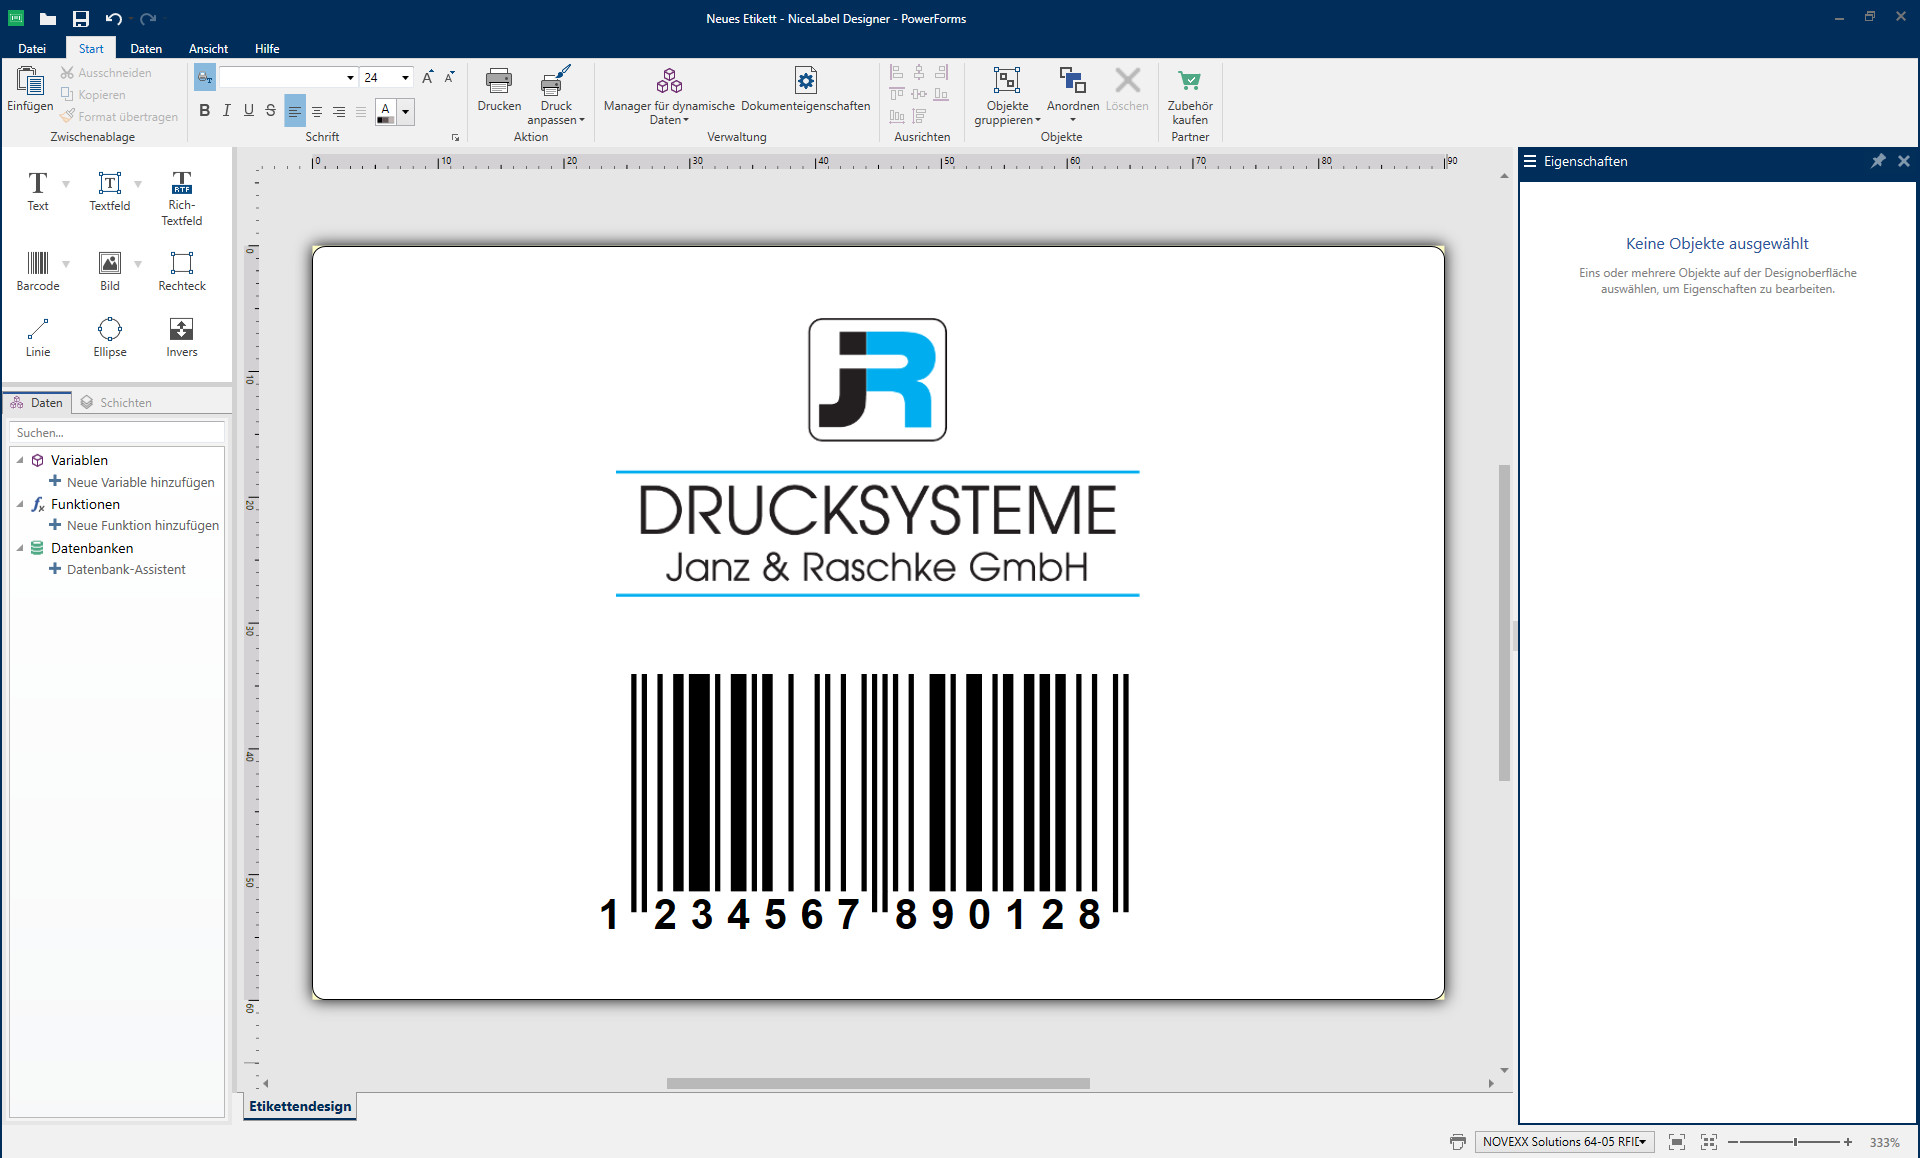Select the Ellipse drawing tool
Screen dimensions: 1920x1158
pos(109,337)
